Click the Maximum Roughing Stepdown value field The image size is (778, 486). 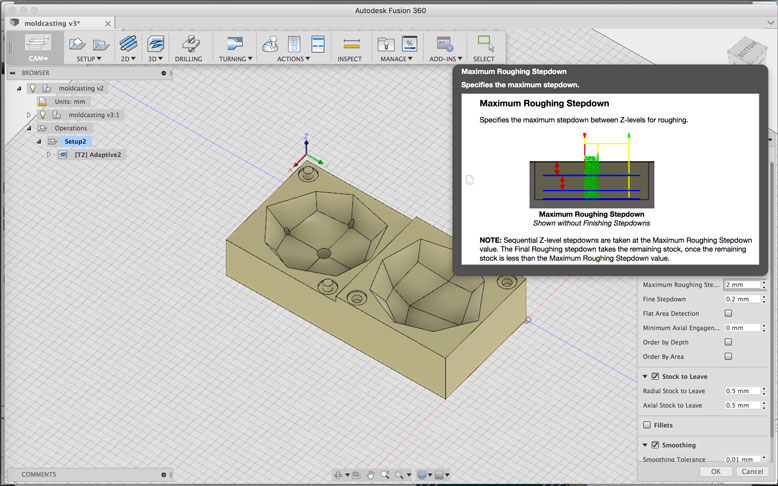(742, 284)
